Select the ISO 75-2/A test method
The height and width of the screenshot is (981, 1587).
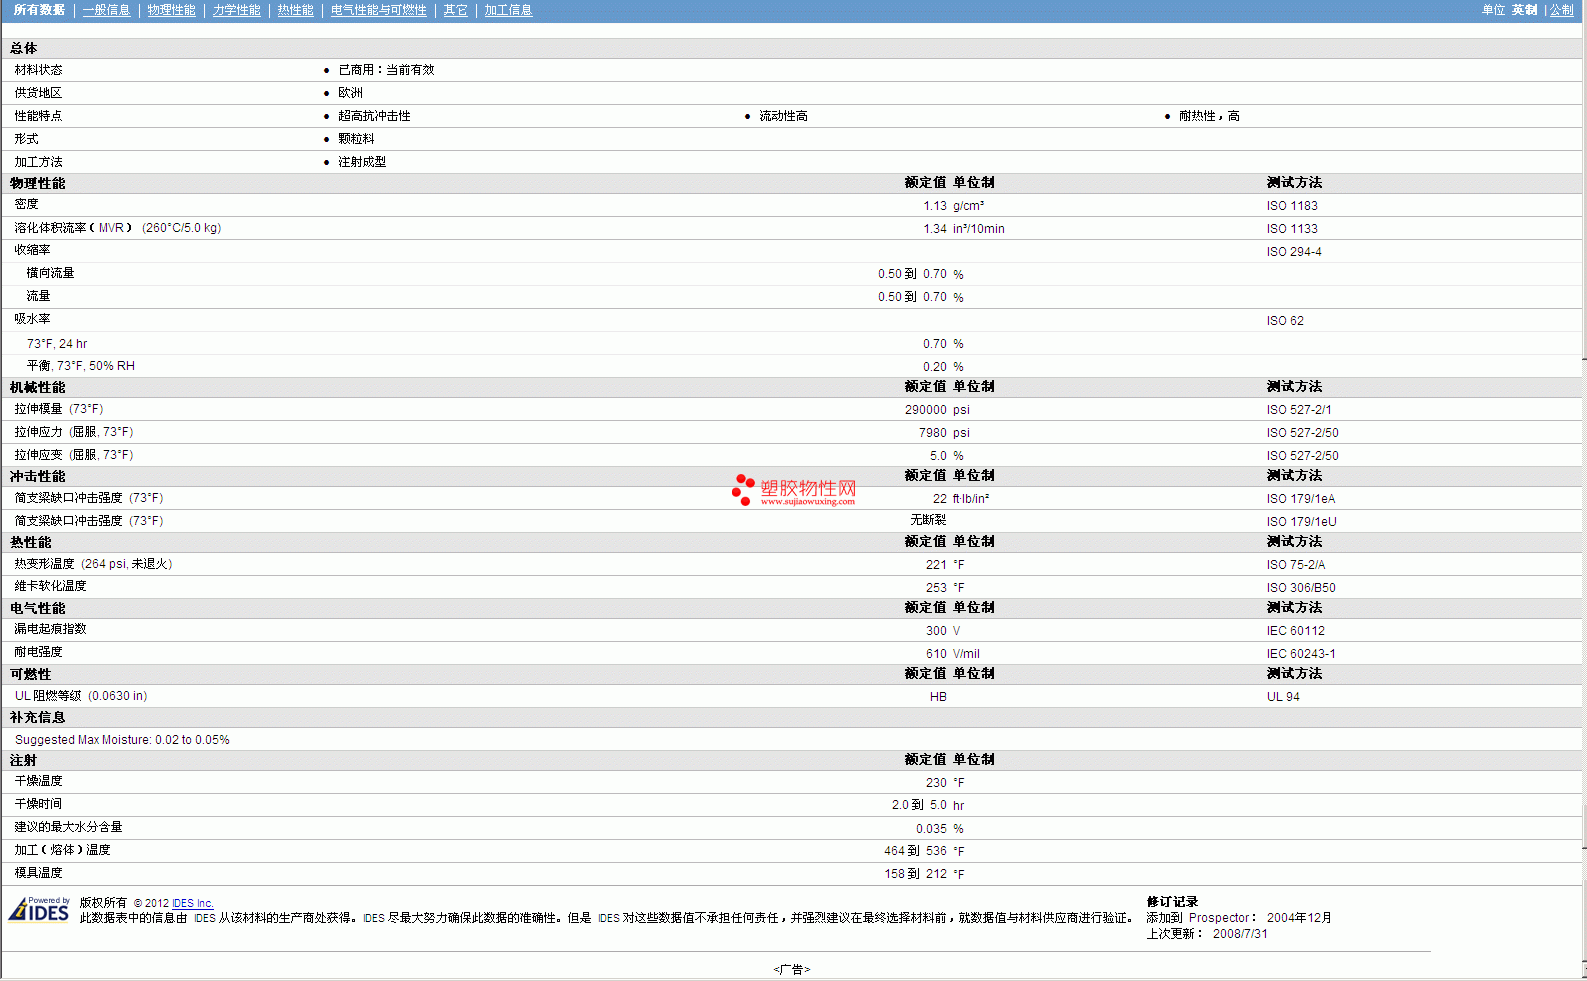[x=1296, y=565]
